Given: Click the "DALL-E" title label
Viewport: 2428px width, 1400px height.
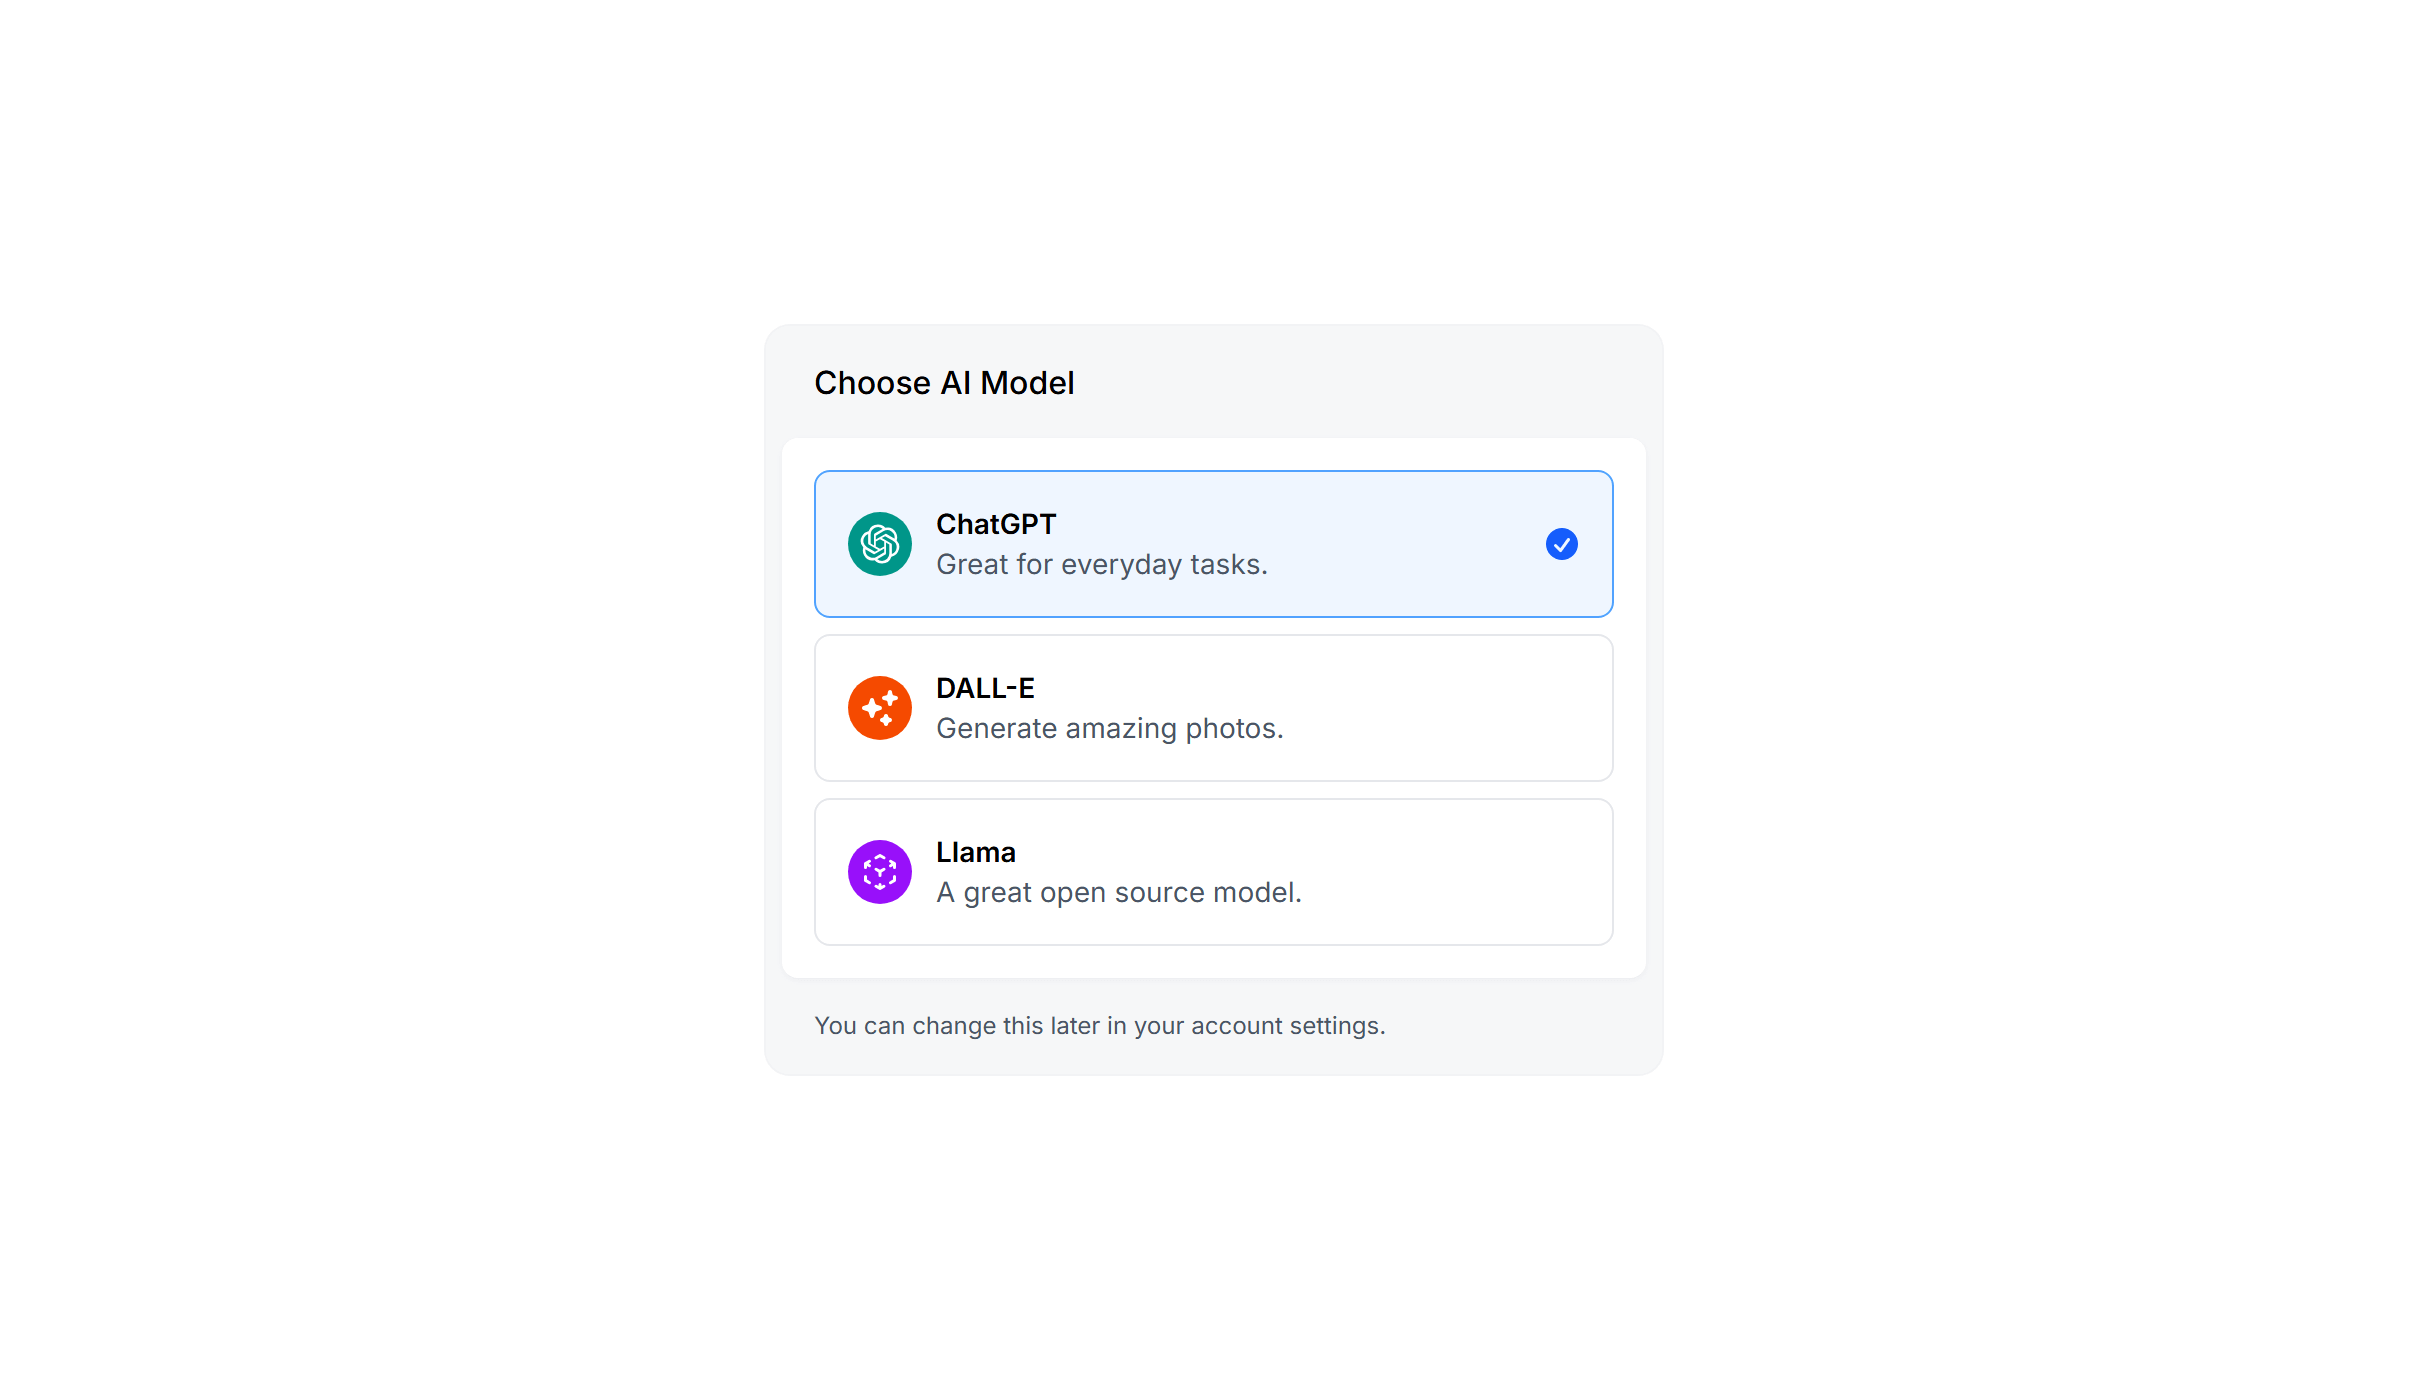Looking at the screenshot, I should click(985, 688).
